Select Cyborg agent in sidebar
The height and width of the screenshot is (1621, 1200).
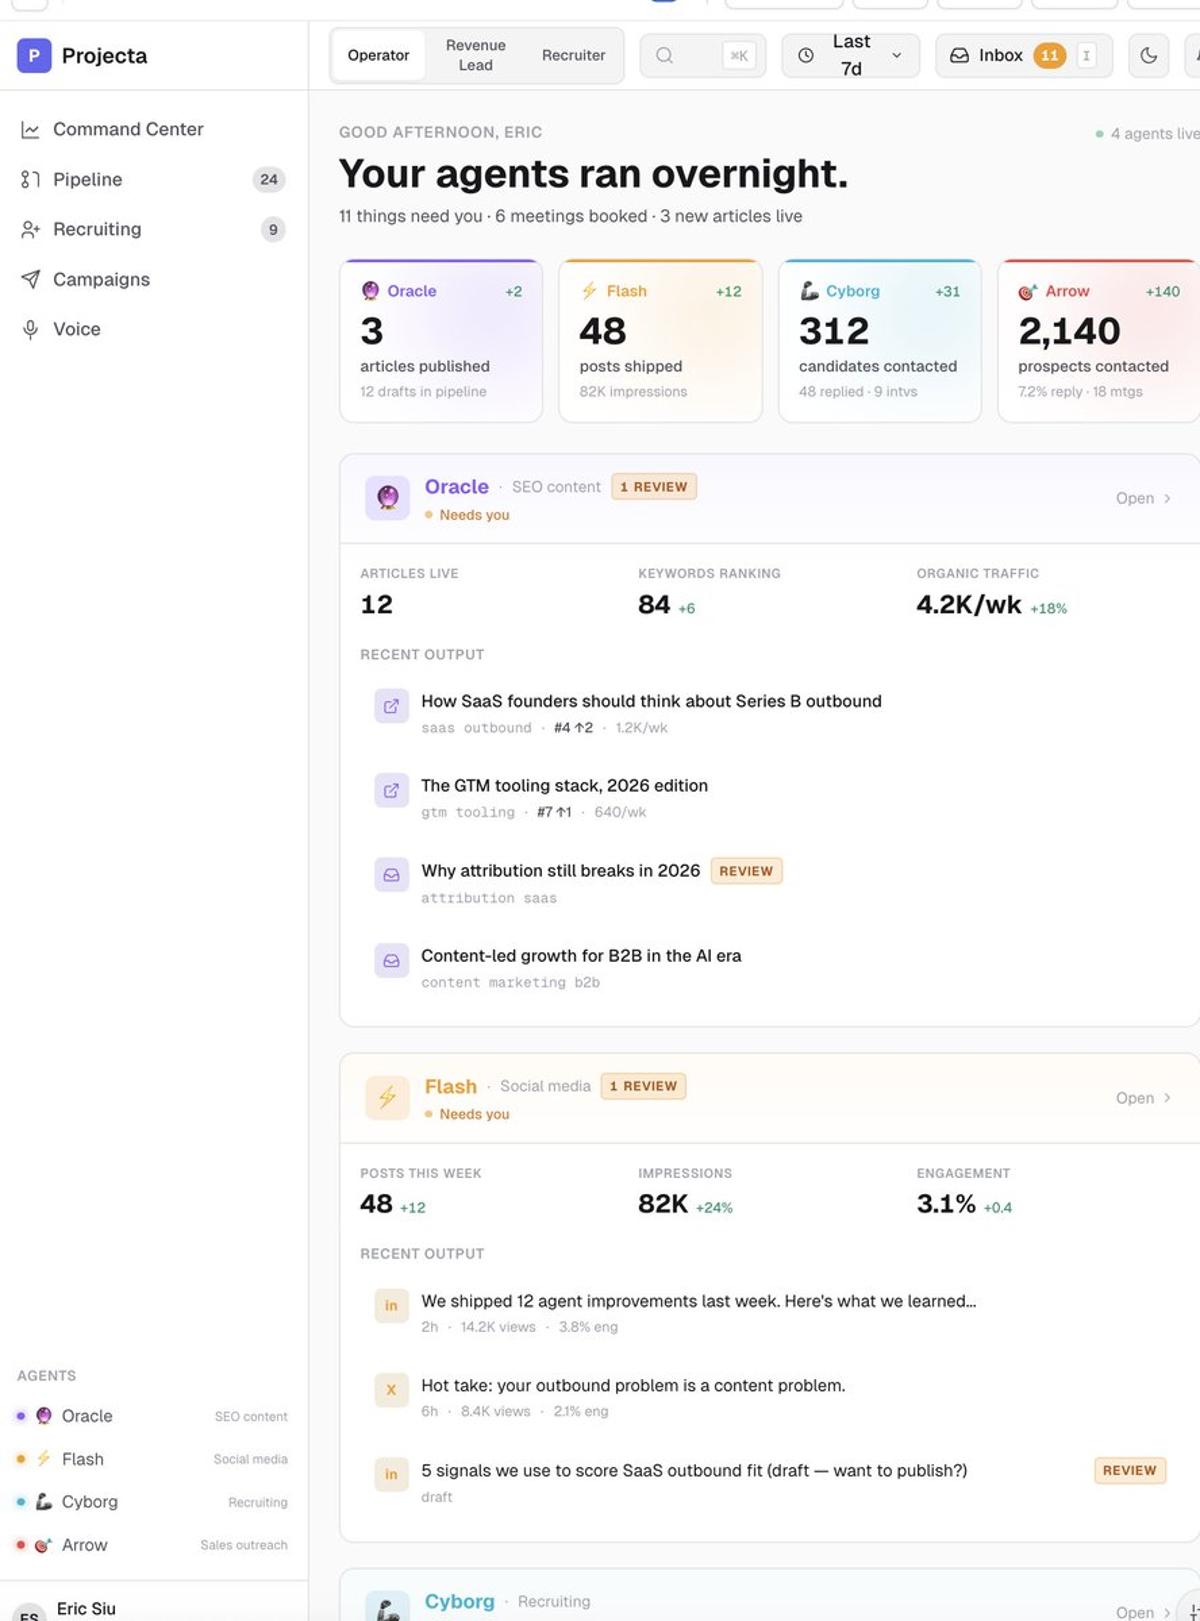(152, 1502)
